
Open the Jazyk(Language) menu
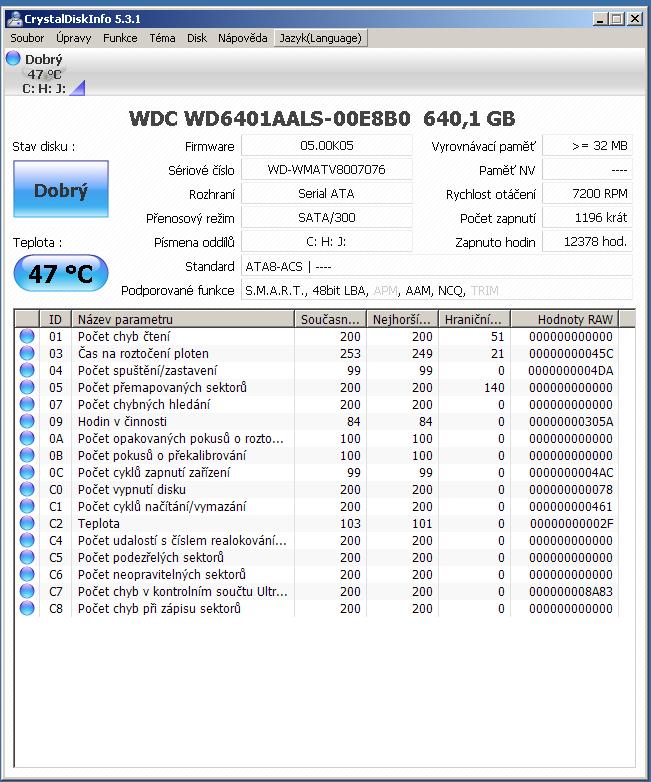point(321,38)
